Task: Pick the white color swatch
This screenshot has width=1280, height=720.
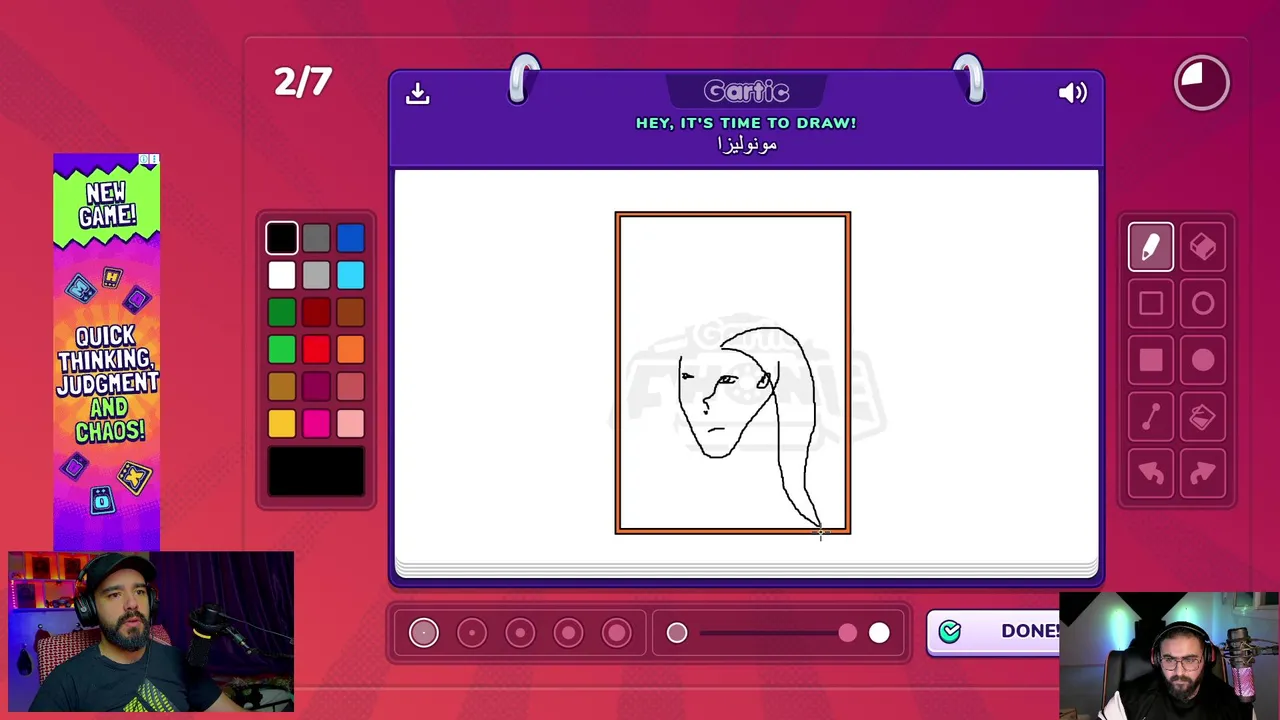Action: (282, 275)
